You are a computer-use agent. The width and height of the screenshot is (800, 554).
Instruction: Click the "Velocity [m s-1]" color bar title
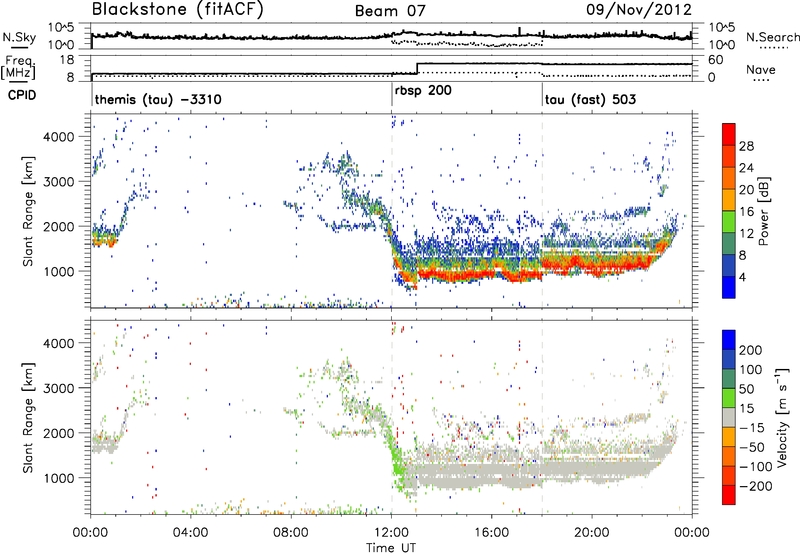pos(781,417)
